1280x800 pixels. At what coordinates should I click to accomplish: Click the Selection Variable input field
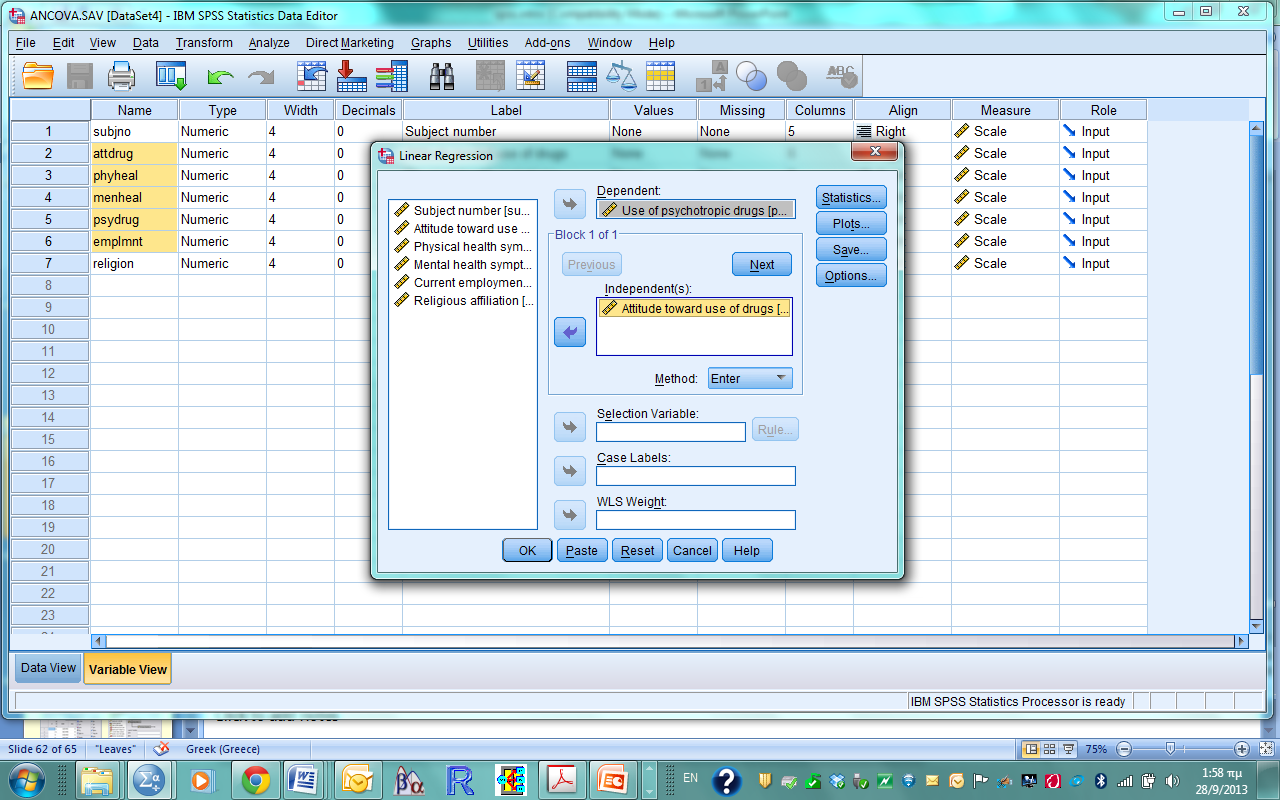coord(671,432)
